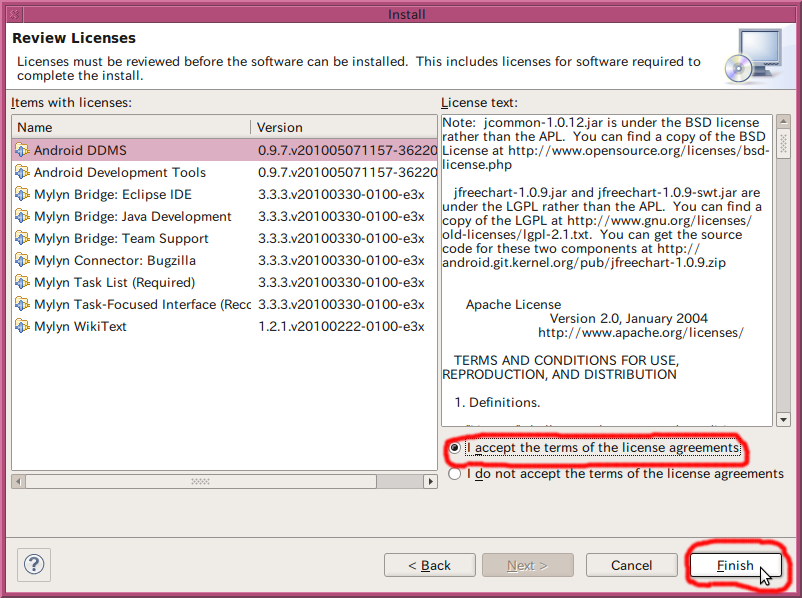Go back with the Back button

(430, 565)
